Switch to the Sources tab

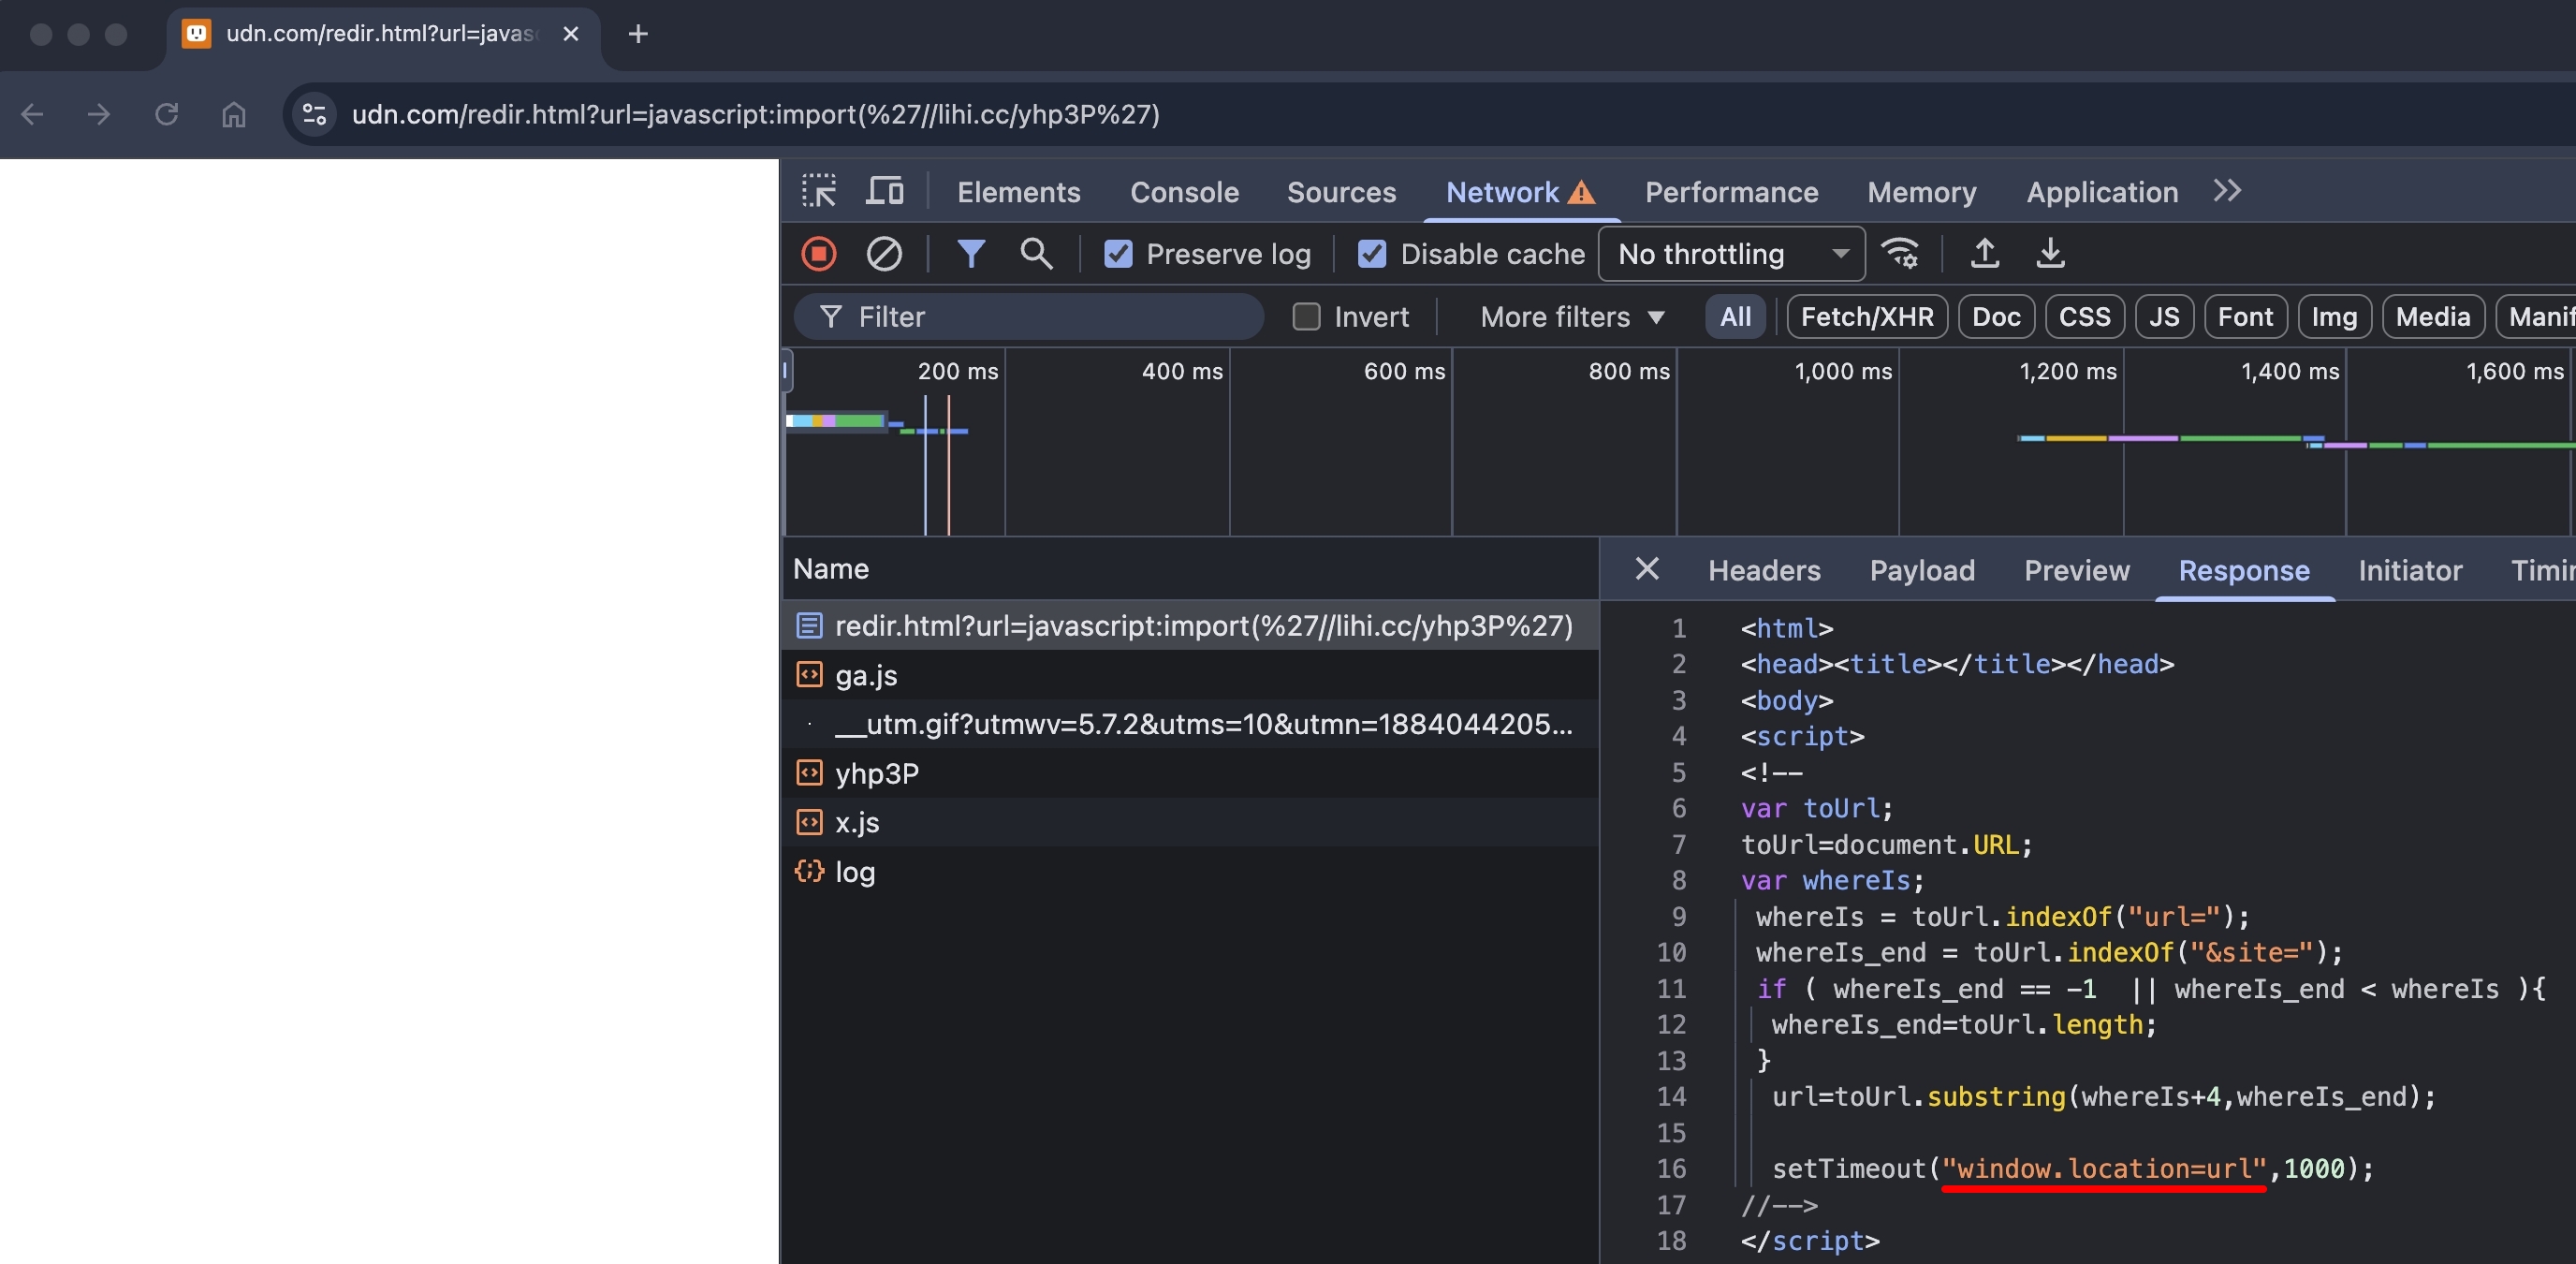click(x=1341, y=192)
